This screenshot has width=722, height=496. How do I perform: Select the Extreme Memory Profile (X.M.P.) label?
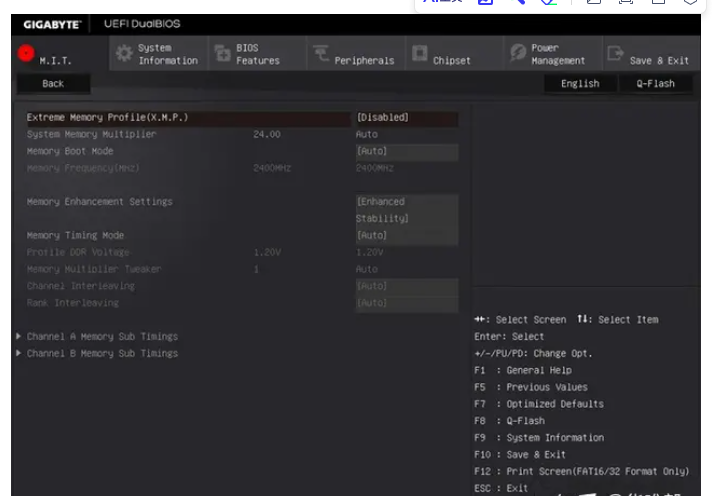point(107,118)
